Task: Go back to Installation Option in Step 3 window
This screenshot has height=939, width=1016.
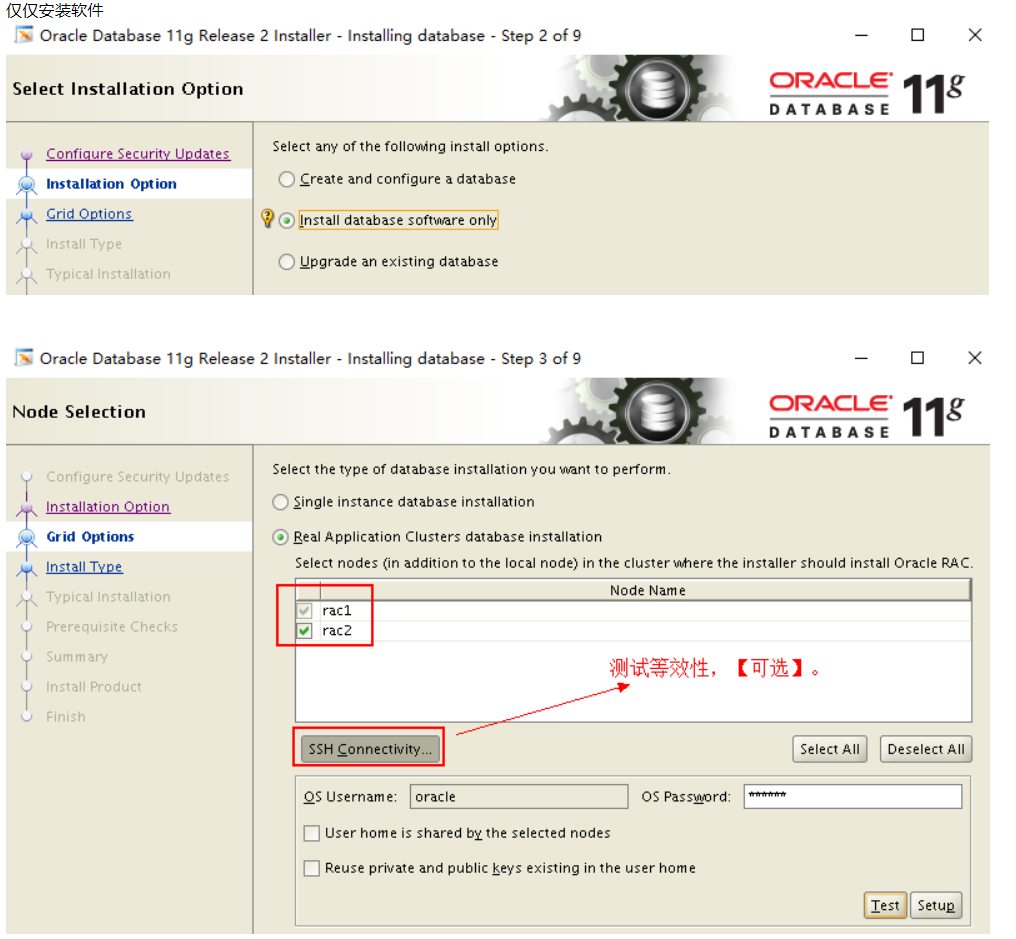Action: click(108, 507)
